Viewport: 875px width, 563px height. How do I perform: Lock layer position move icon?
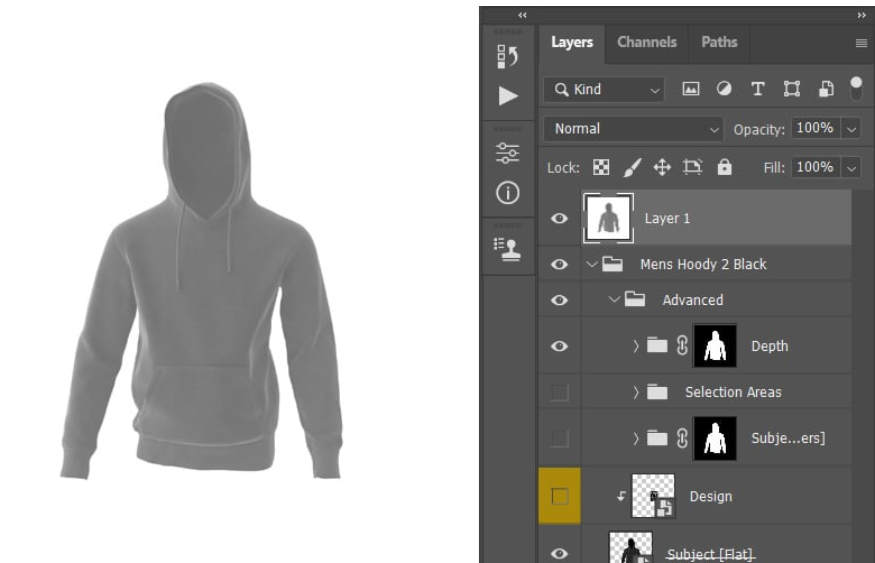662,167
